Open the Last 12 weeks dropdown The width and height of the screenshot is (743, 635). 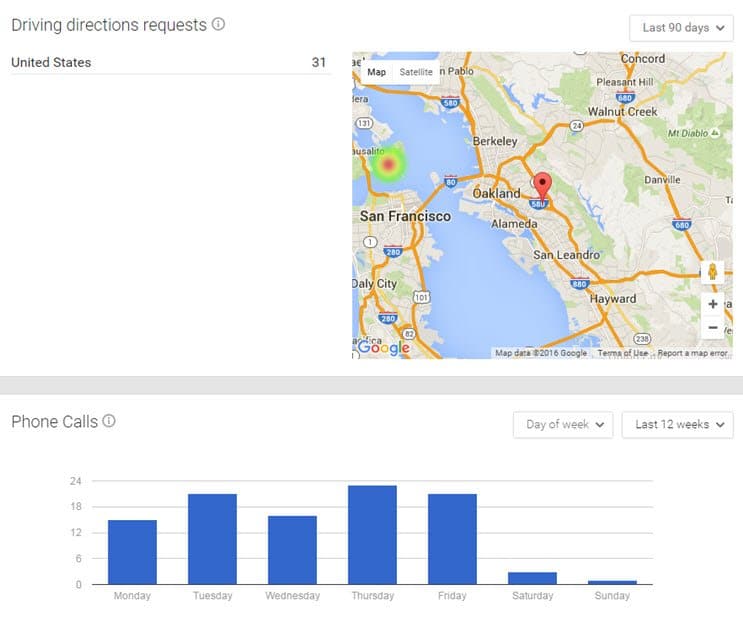pos(678,425)
